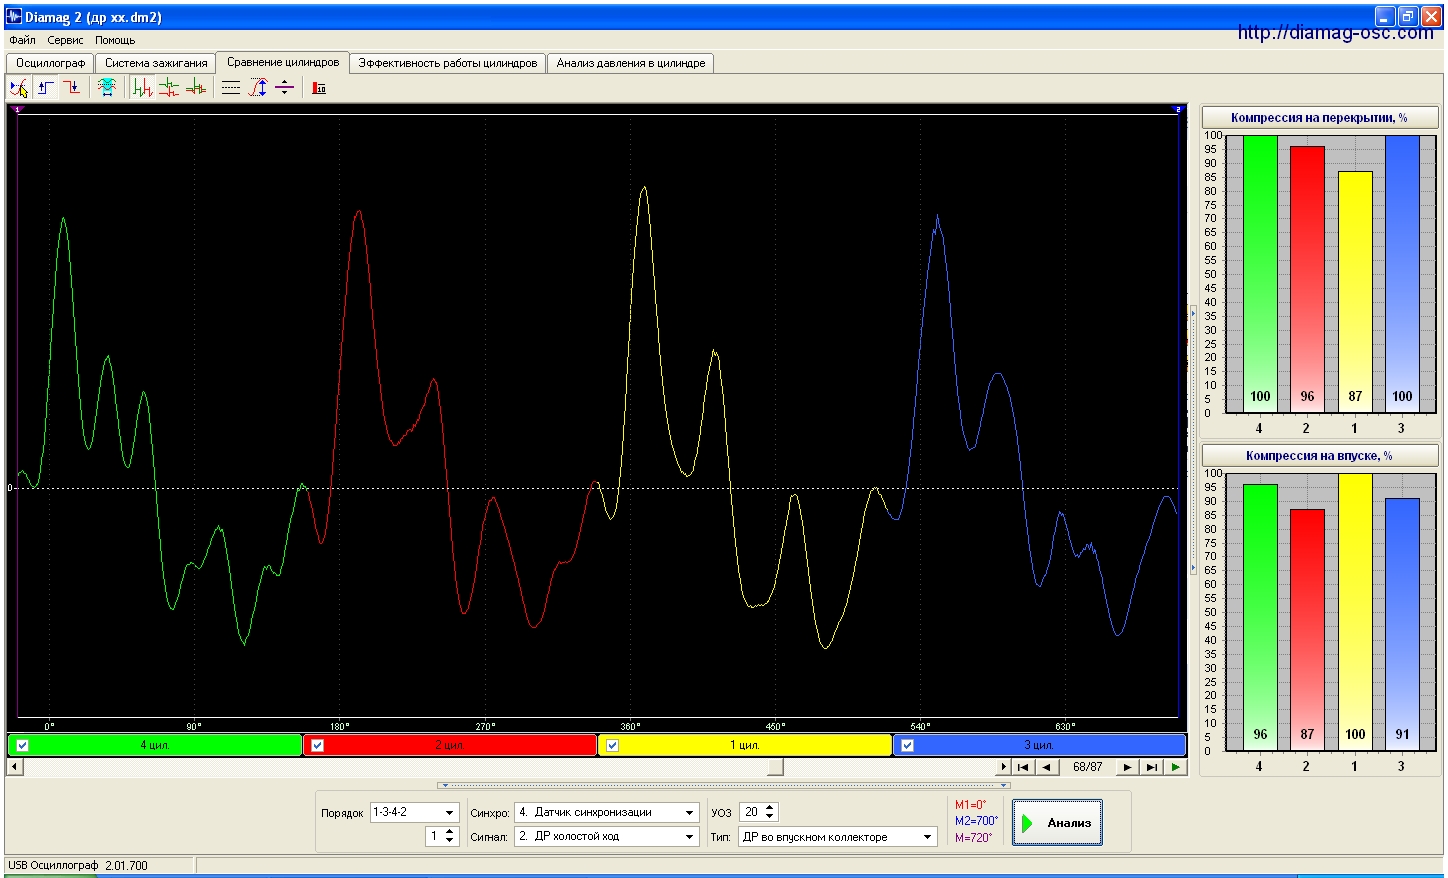Select sequential cylinder waveform view icon

[x=143, y=88]
